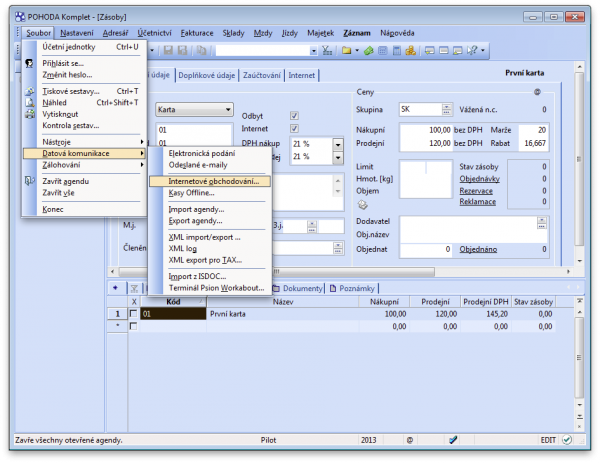Viewport: 600px width, 463px height.
Task: Open the toolbar search combo box arrow
Action: (313, 51)
